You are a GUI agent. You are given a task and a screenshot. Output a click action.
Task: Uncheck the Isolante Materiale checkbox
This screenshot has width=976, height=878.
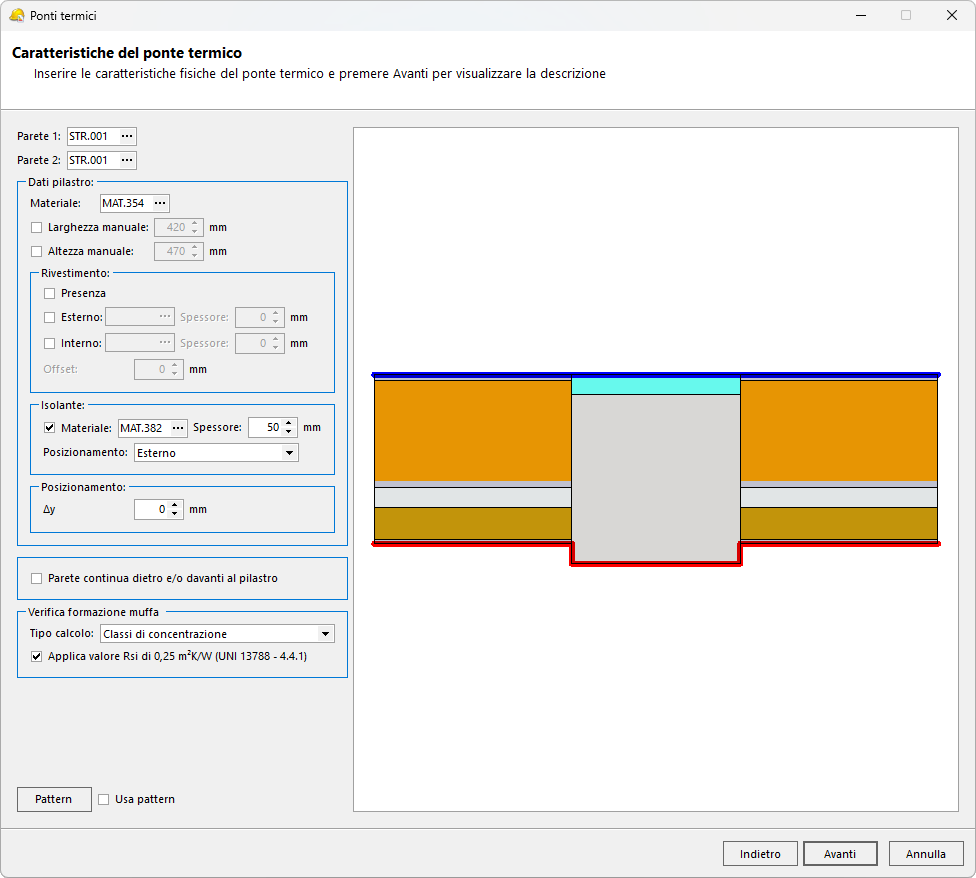pyautogui.click(x=50, y=428)
